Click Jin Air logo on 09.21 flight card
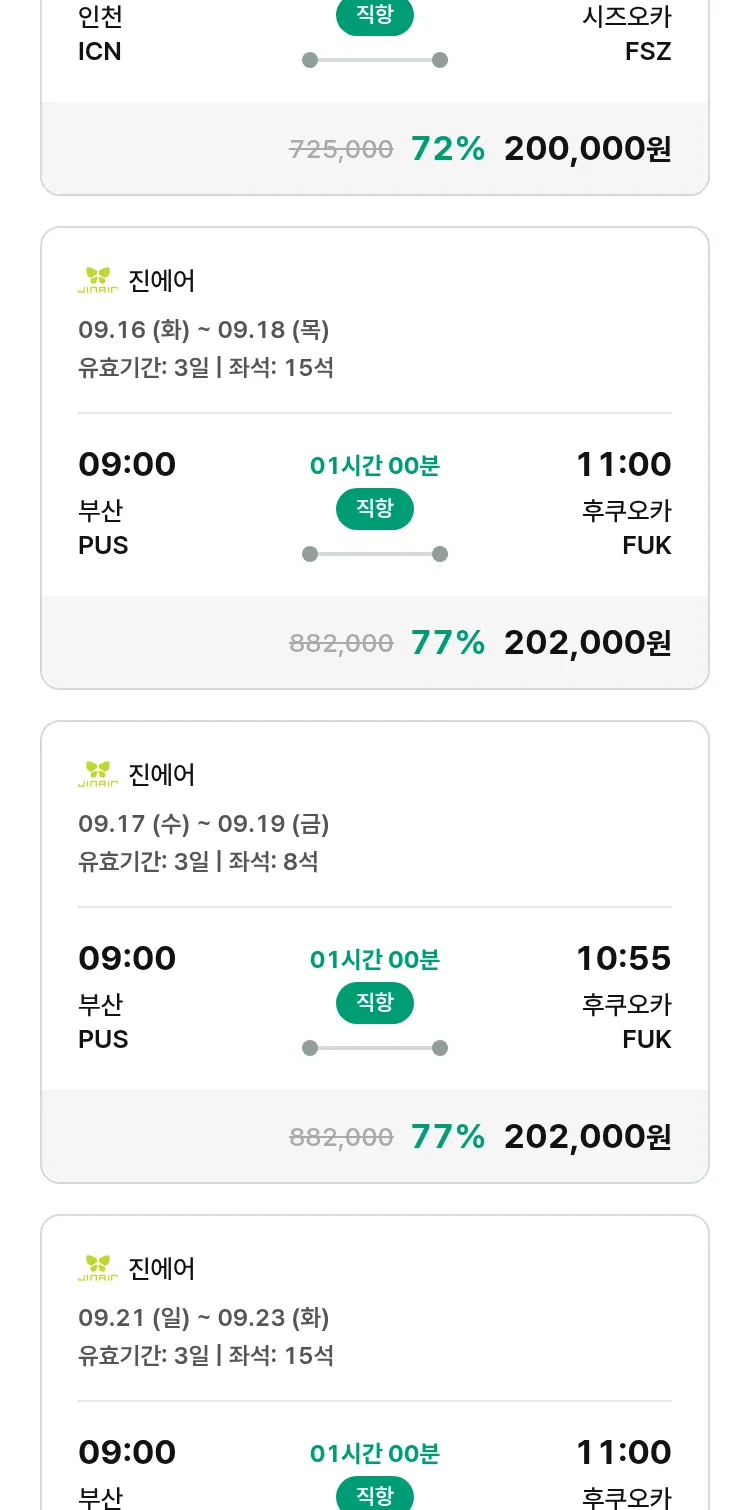Screen dimensions: 750x1510 coord(98,1269)
